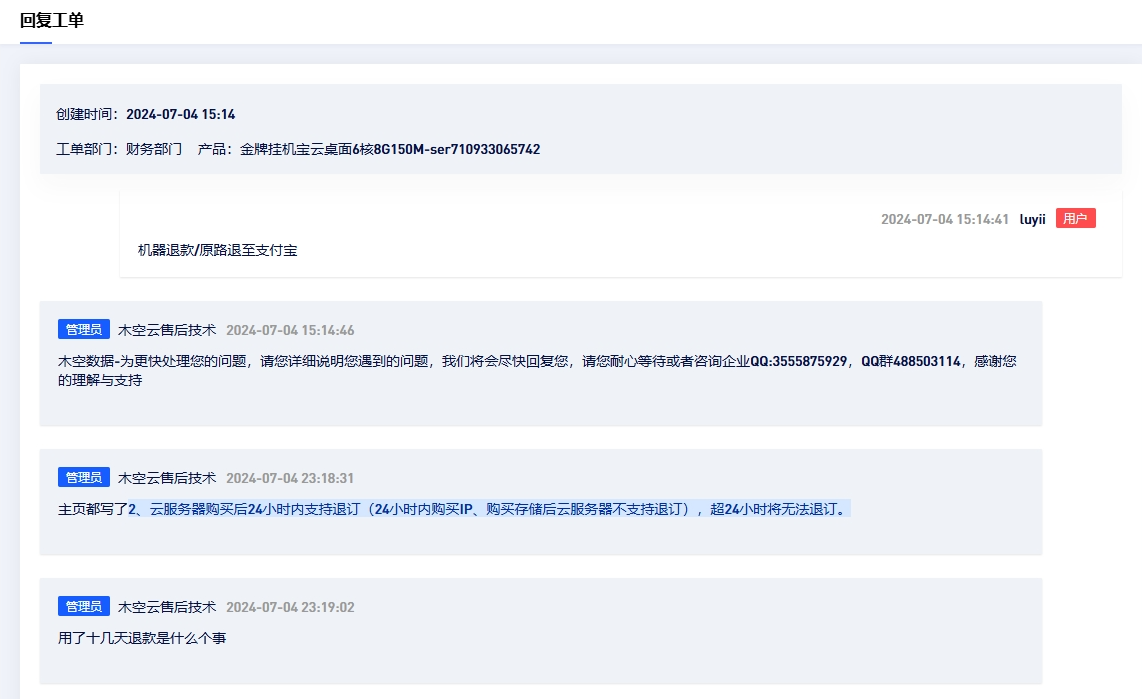Click the 管理员 badge on the 15:14:46 reply
Viewport: 1142px width, 699px height.
point(84,330)
